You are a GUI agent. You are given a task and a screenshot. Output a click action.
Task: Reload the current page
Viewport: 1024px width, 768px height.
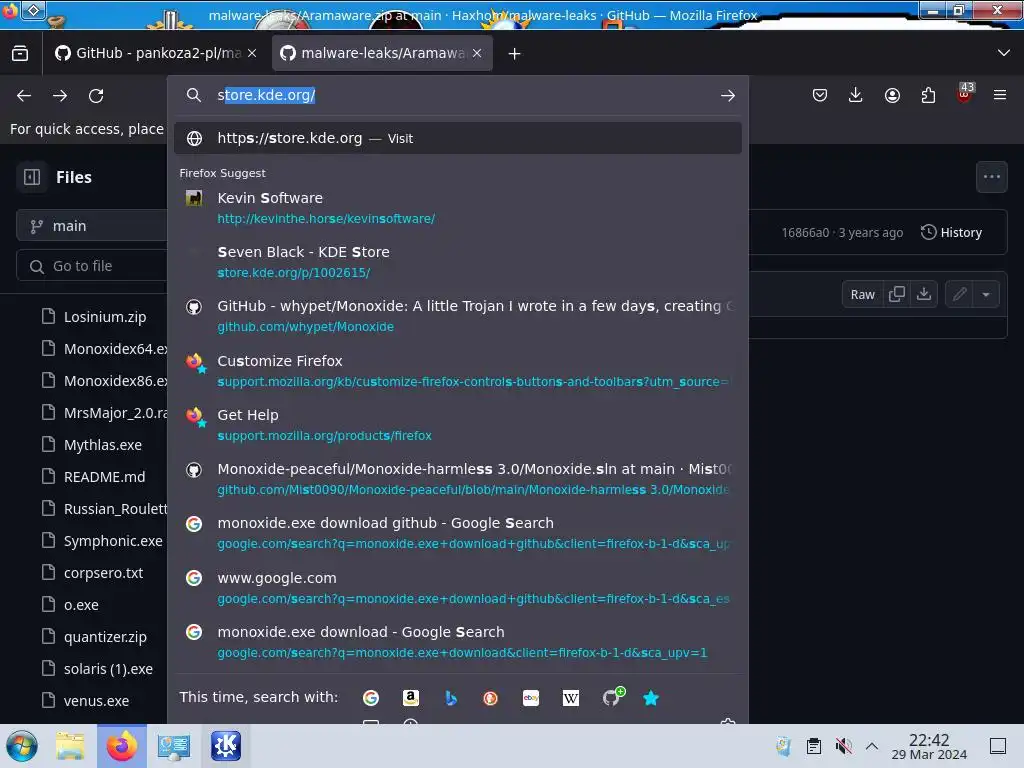click(x=96, y=95)
